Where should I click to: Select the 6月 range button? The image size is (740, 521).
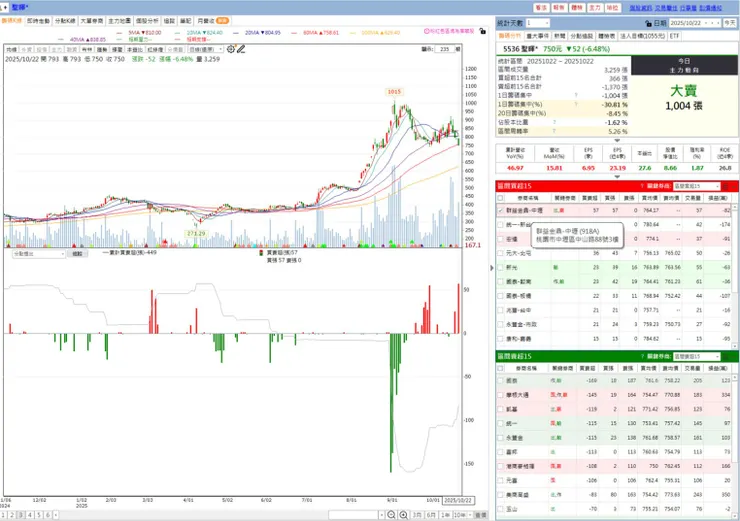point(431,515)
